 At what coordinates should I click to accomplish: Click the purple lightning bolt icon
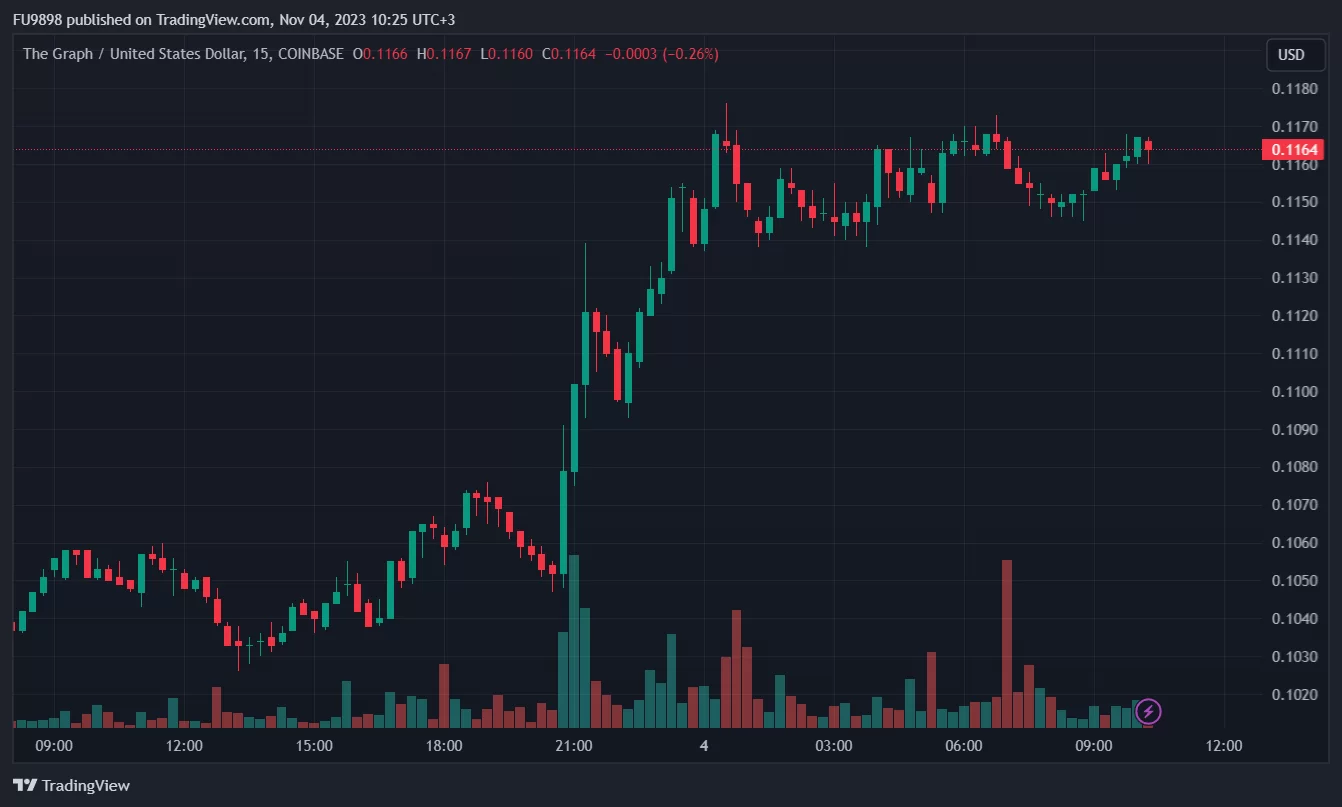coord(1149,711)
